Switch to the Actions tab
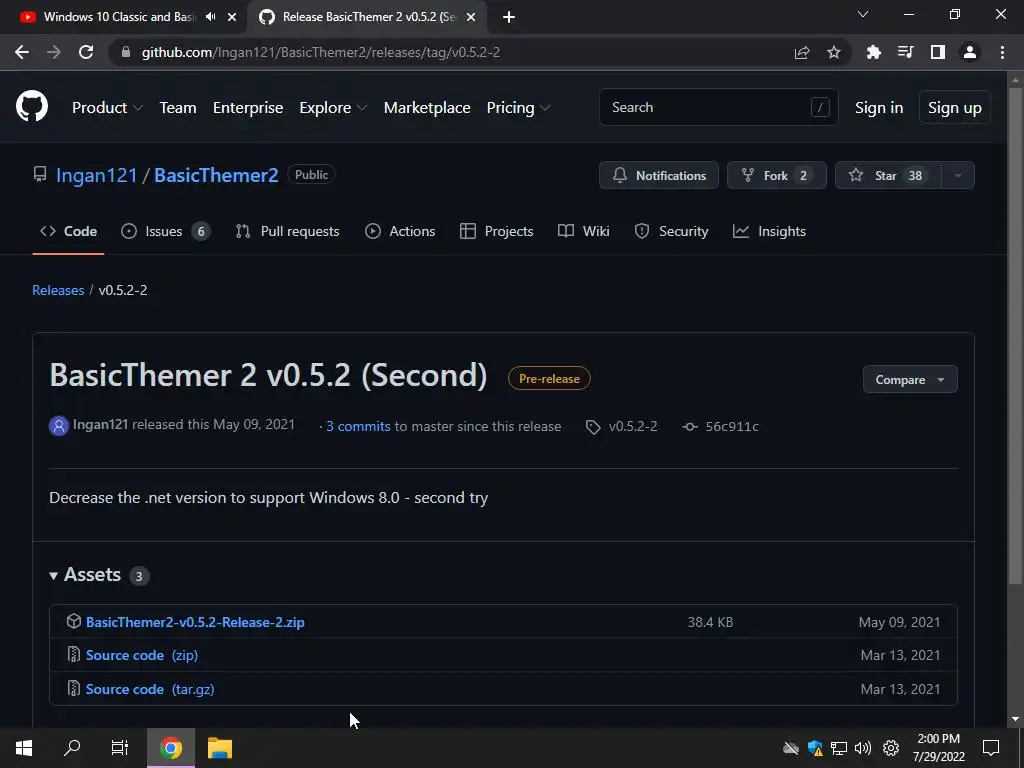 coord(400,231)
